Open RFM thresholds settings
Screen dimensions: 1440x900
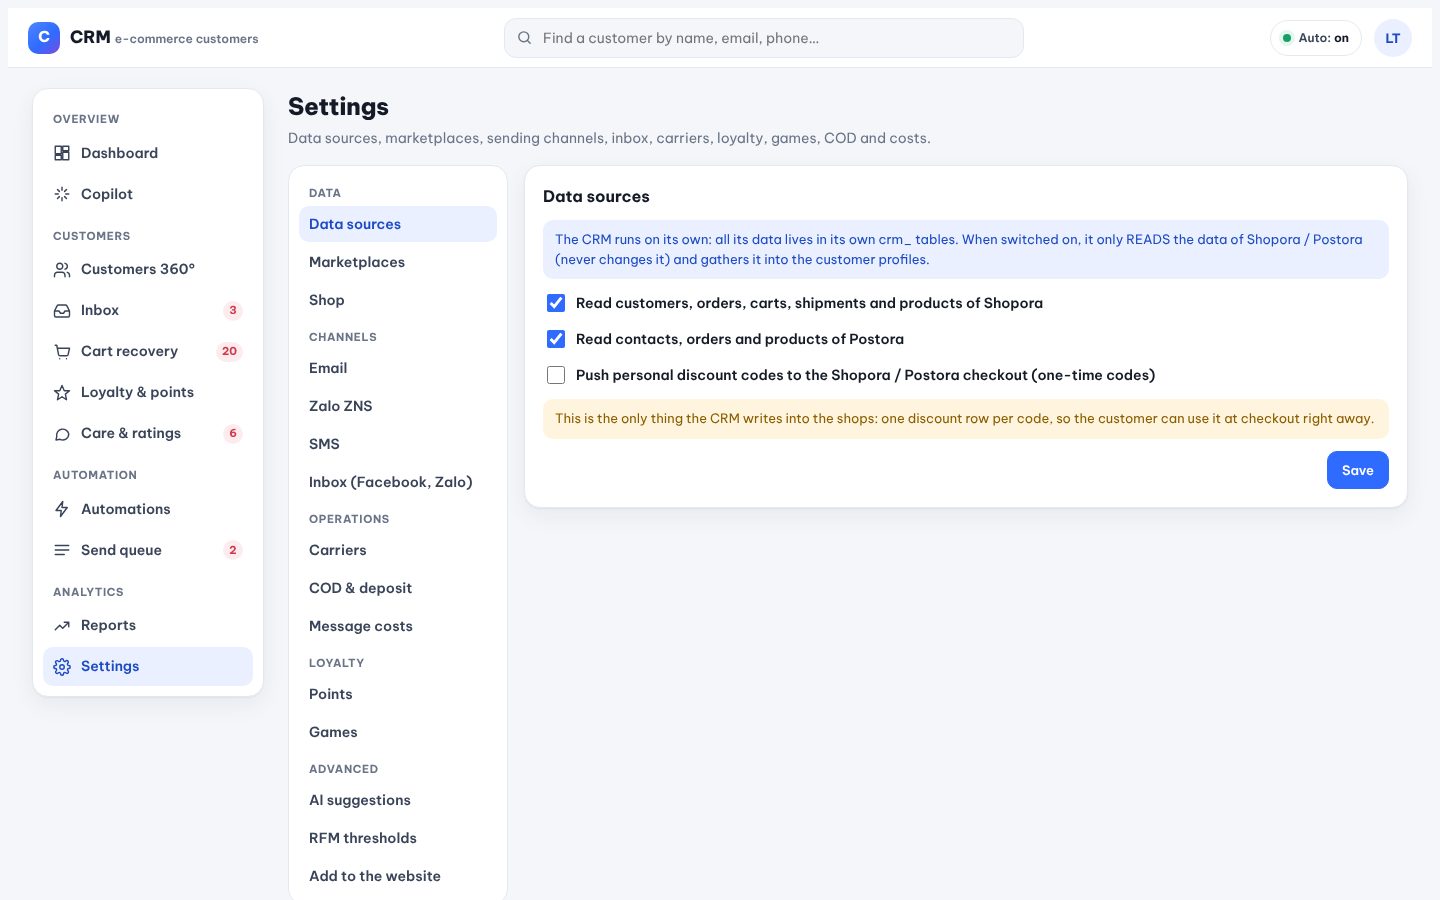pos(398,838)
